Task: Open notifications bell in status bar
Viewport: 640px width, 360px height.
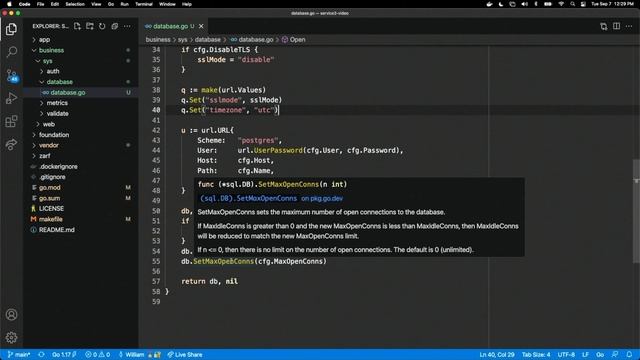Action: pyautogui.click(x=629, y=355)
